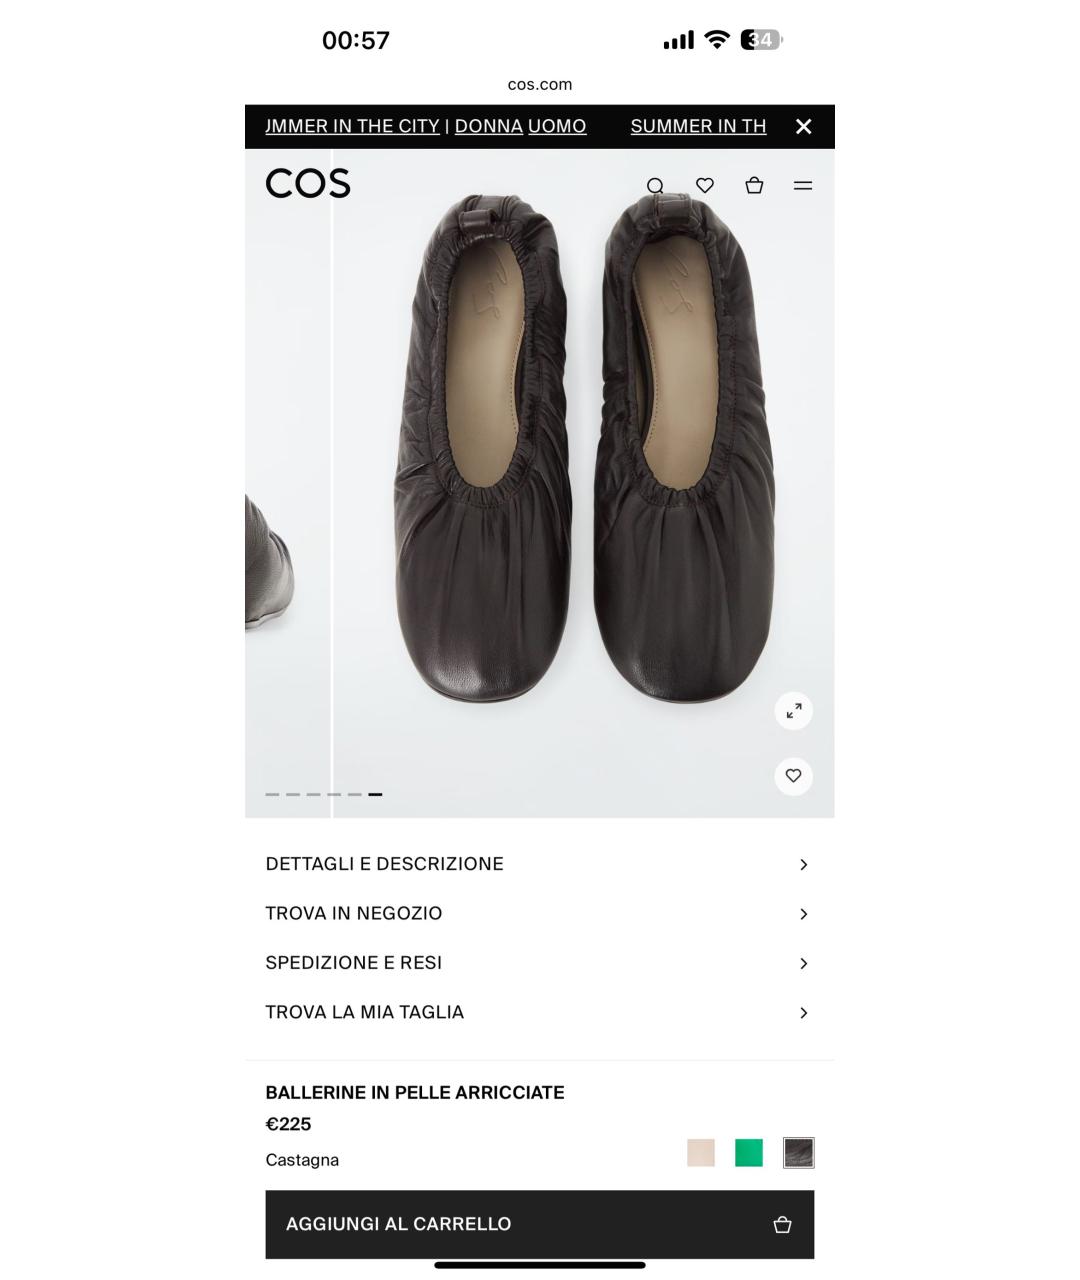Open the Donna link in banner
1080x1280 pixels.
(x=488, y=127)
